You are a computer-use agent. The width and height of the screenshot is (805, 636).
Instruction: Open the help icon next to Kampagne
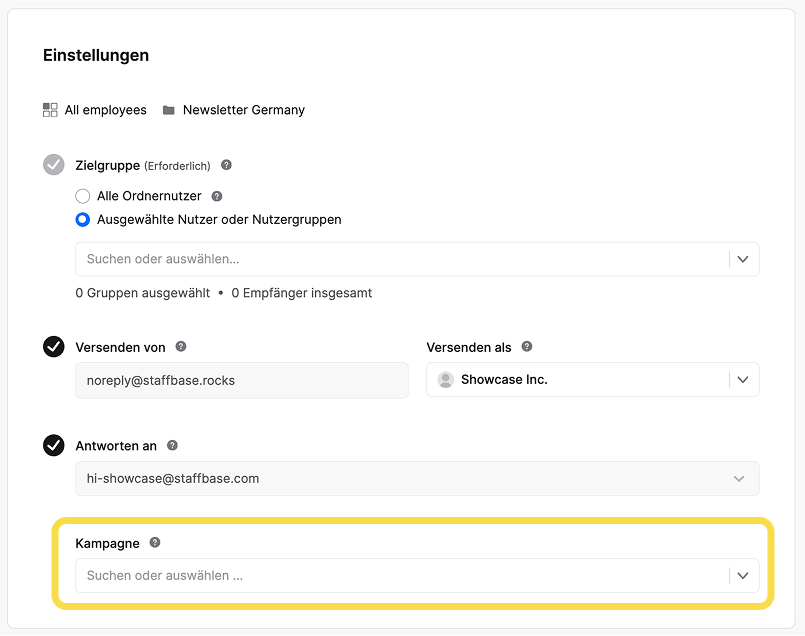point(155,543)
